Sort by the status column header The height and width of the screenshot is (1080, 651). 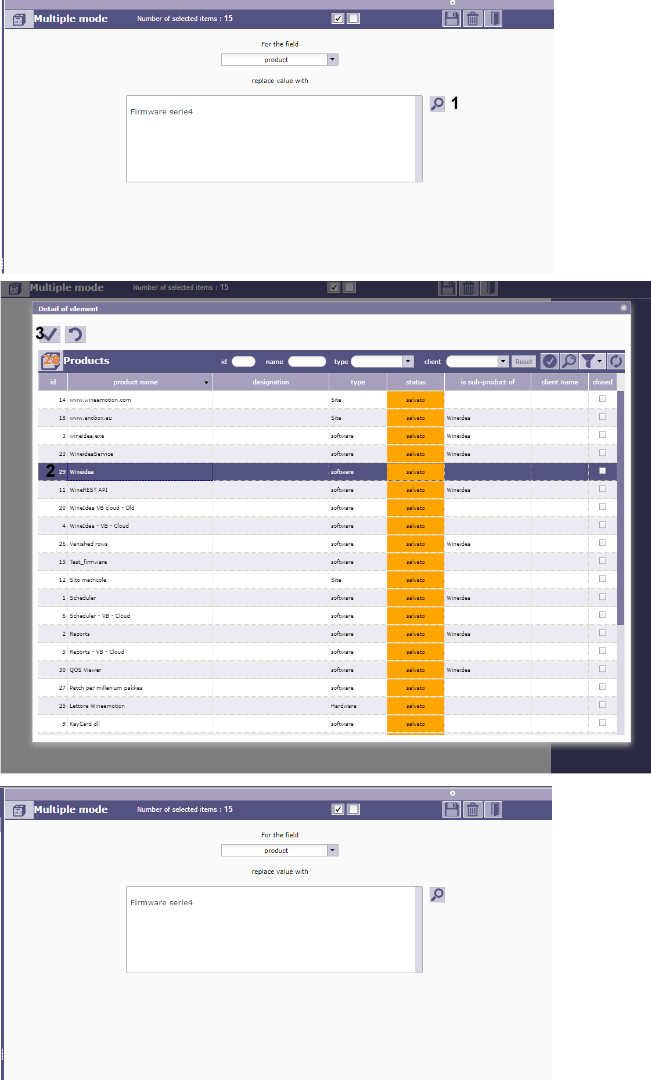pyautogui.click(x=415, y=382)
